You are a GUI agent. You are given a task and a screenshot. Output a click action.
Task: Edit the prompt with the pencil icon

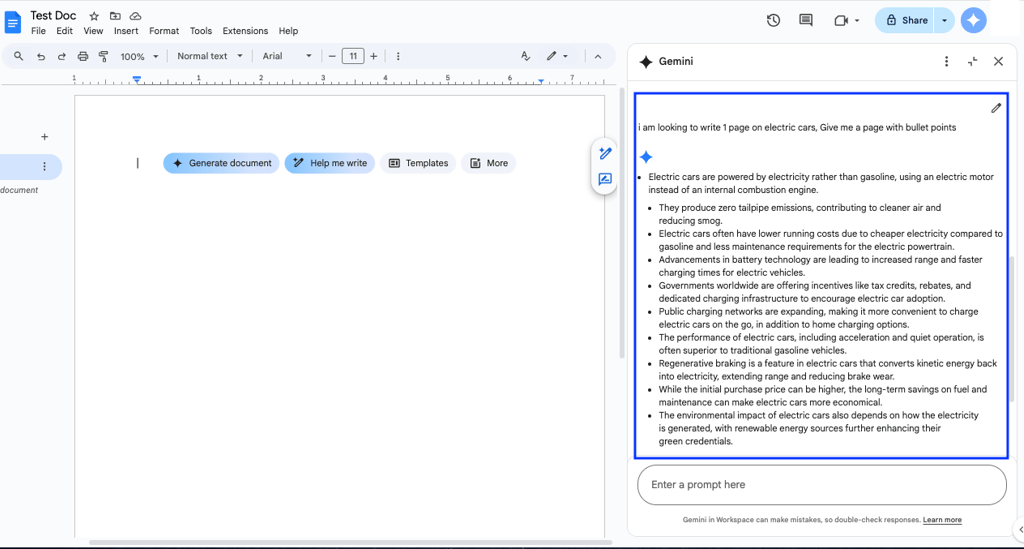coord(995,108)
